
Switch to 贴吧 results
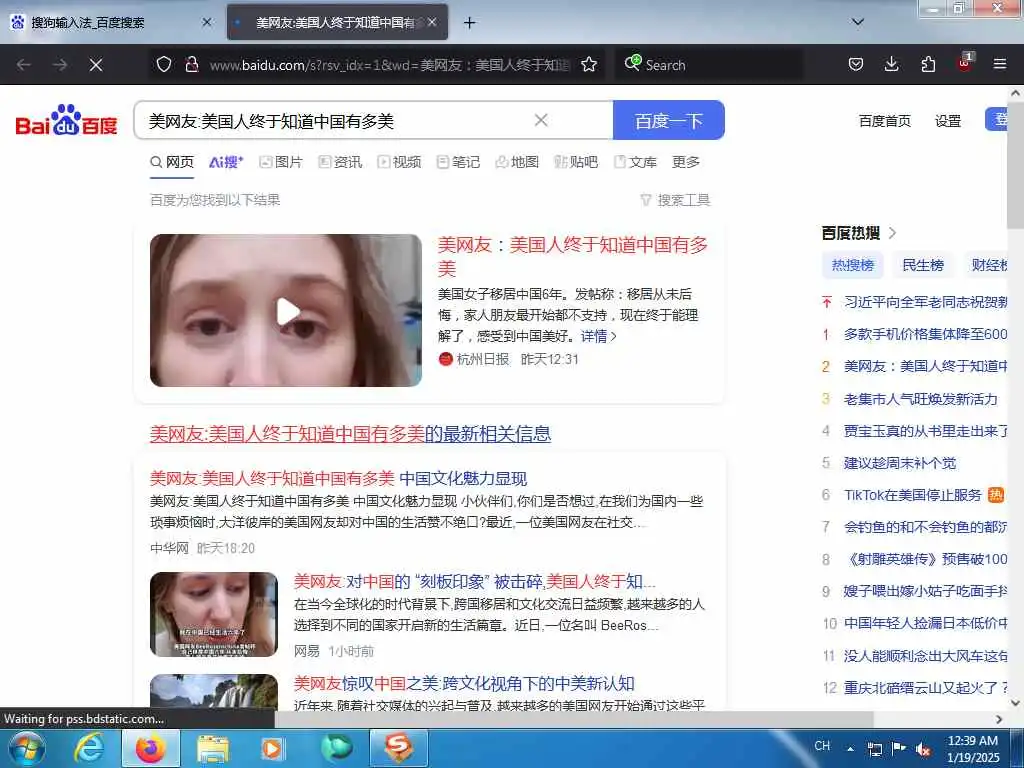click(576, 162)
